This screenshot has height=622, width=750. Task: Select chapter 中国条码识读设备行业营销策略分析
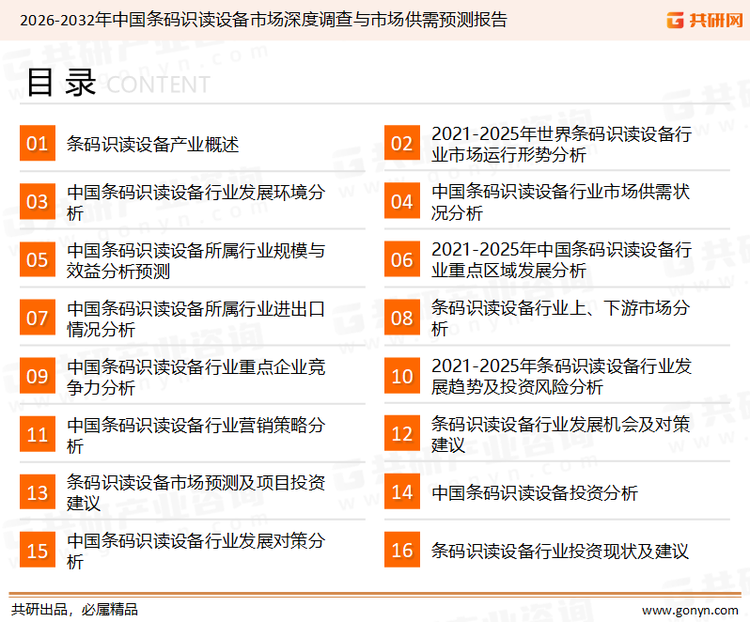[x=196, y=435]
